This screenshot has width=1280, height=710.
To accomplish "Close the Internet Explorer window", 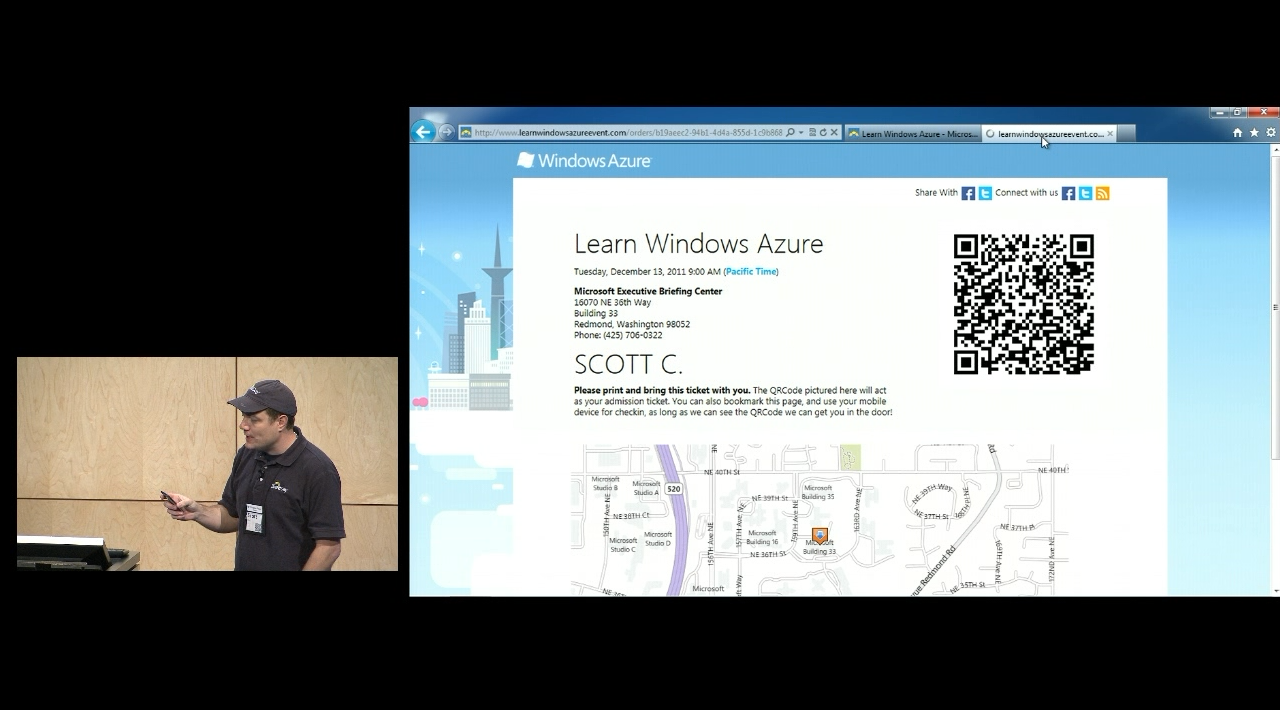I will coord(1263,112).
